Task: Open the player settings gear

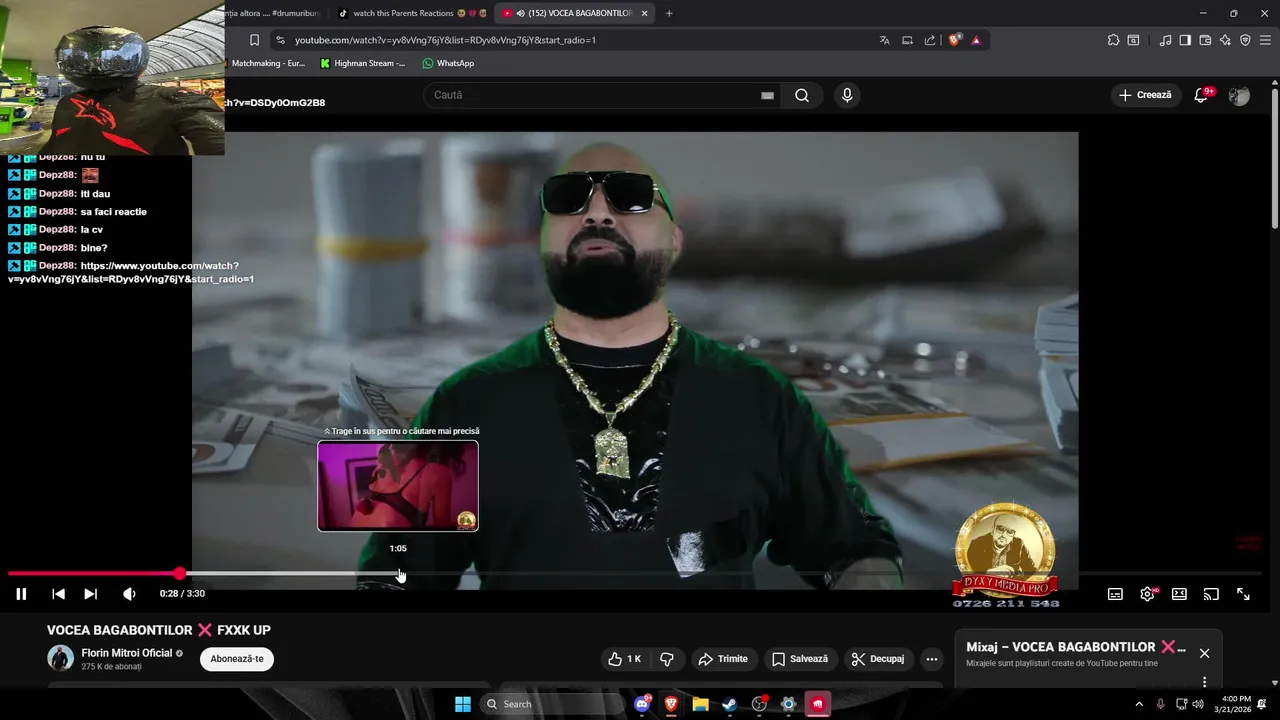Action: [x=1147, y=594]
